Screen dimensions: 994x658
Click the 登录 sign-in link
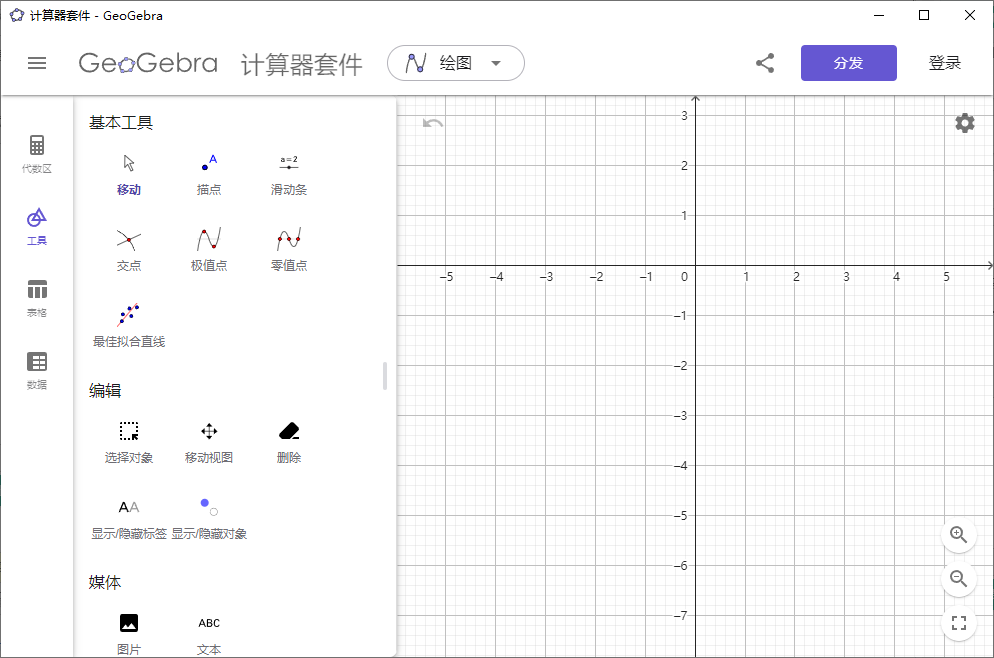(944, 62)
